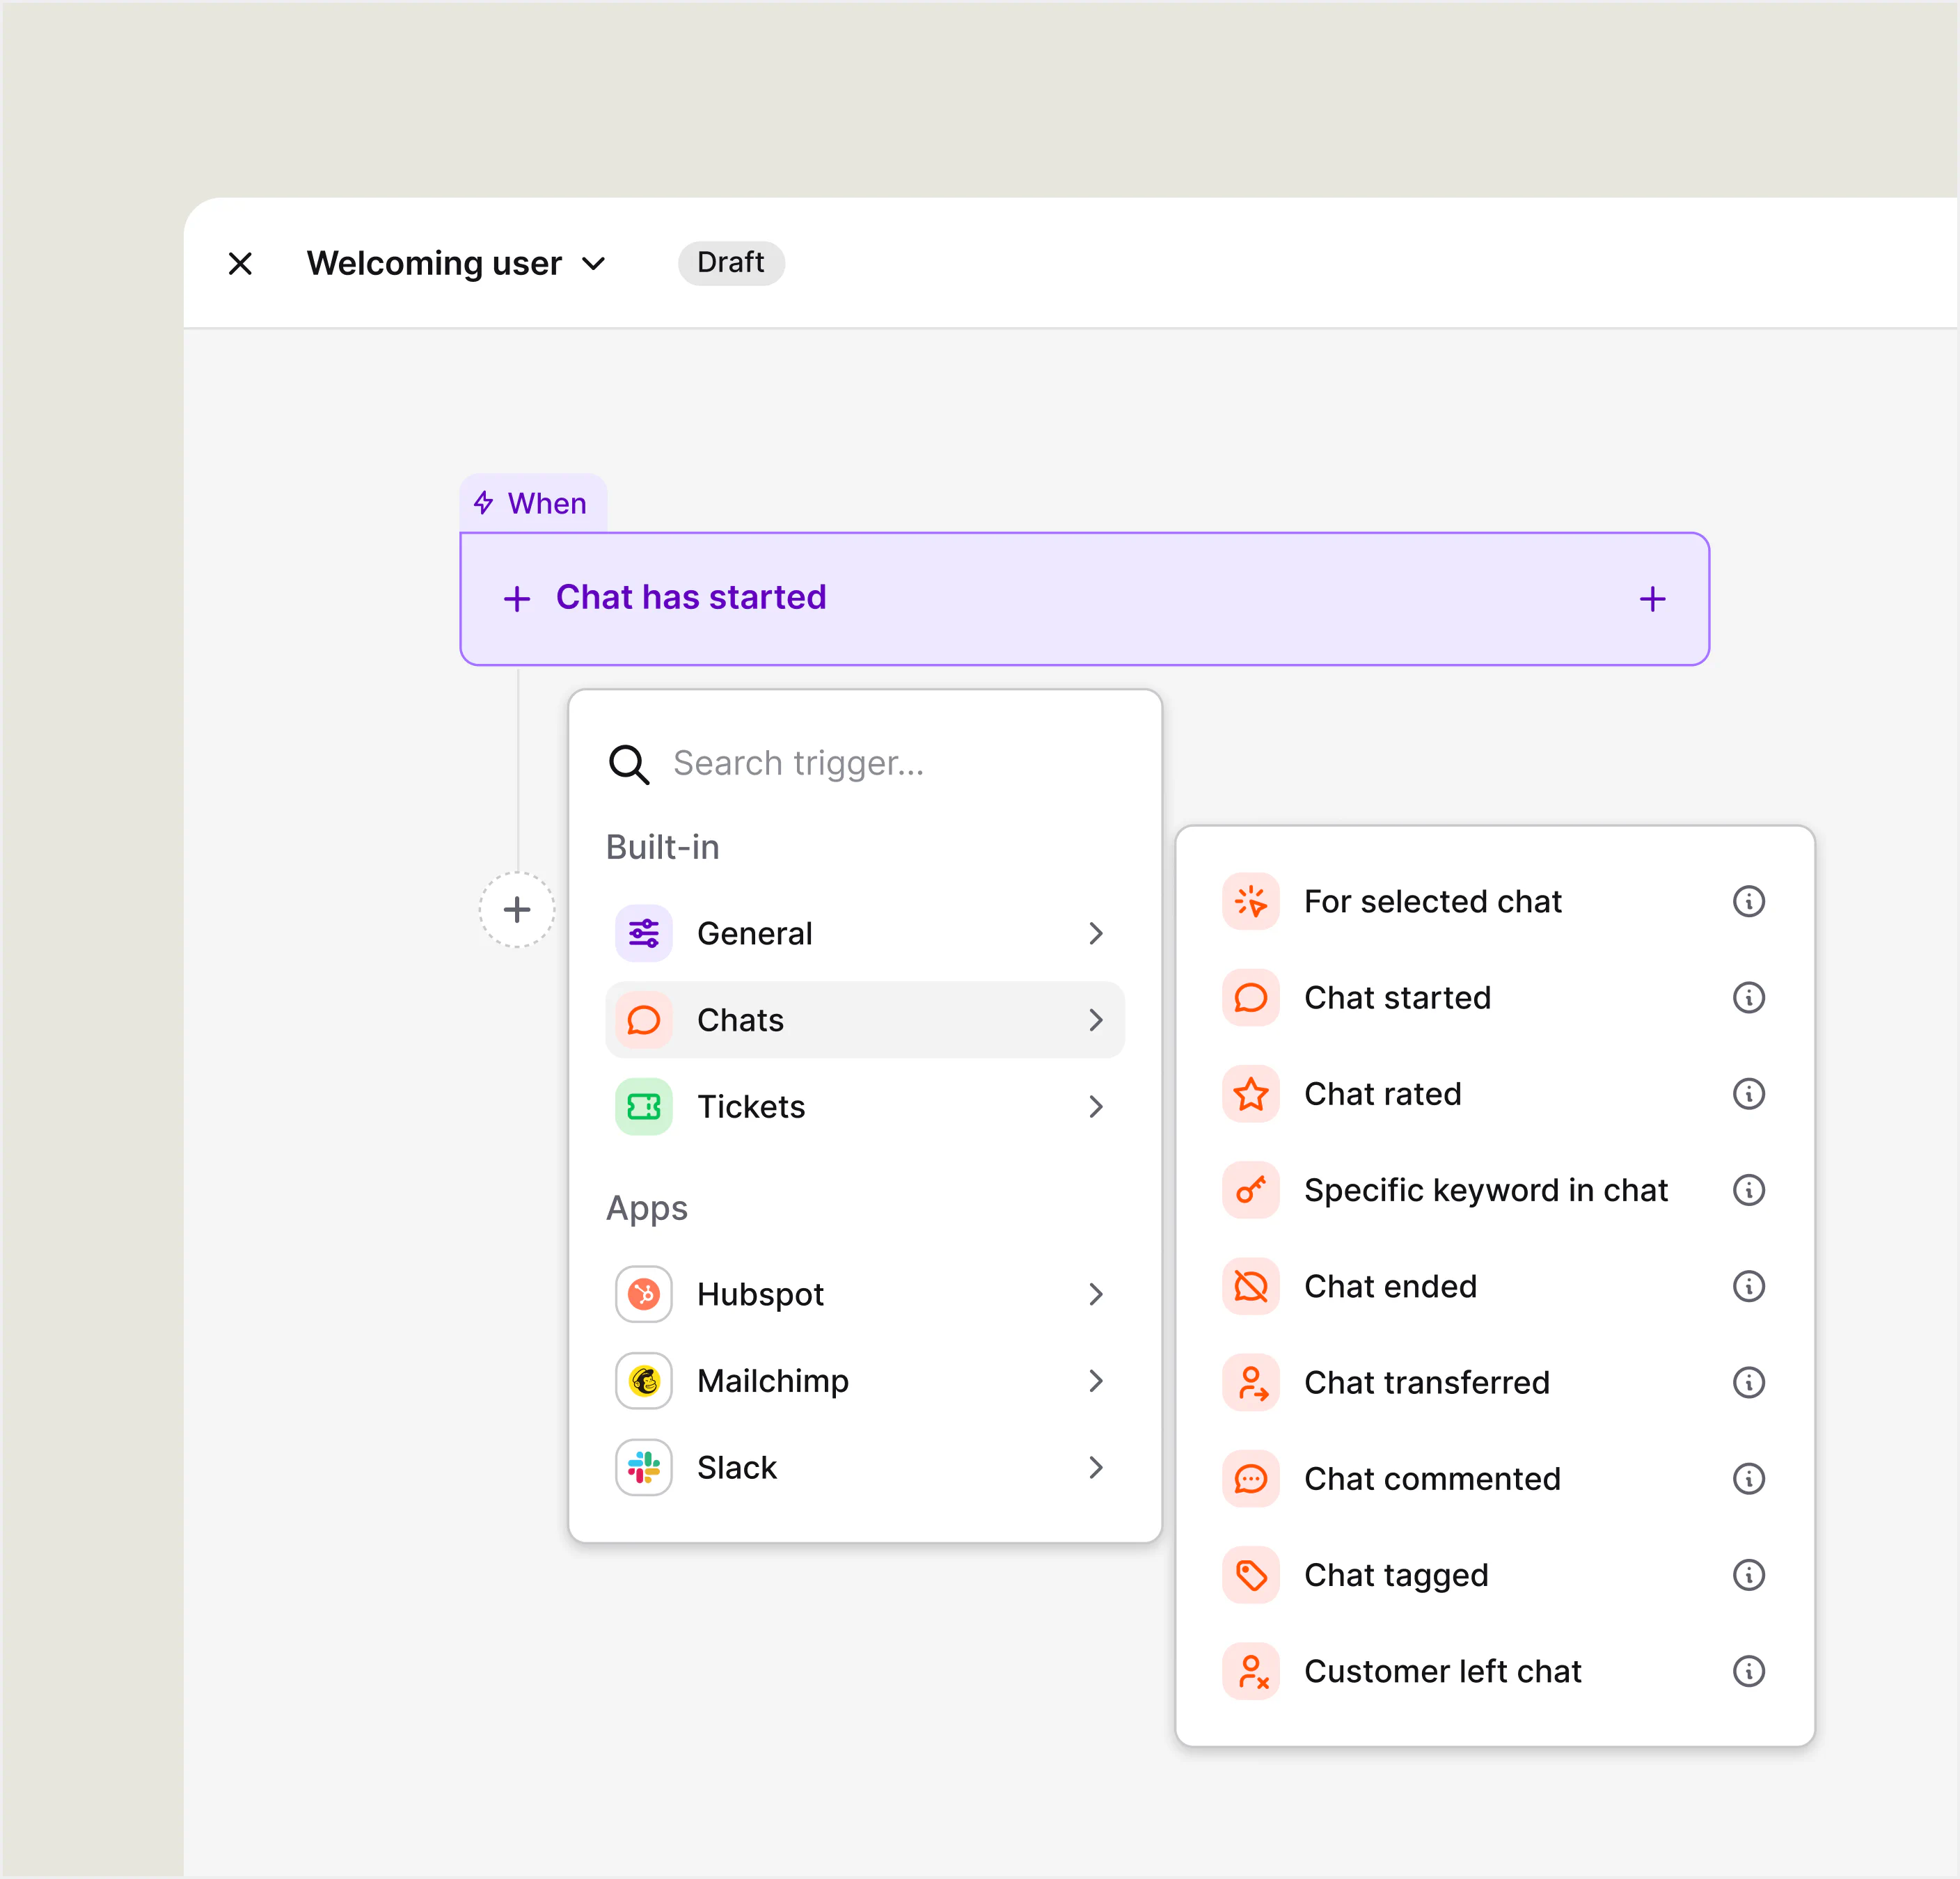Show info for Customer left chat
Viewport: 1960px width, 1879px height.
click(1748, 1671)
